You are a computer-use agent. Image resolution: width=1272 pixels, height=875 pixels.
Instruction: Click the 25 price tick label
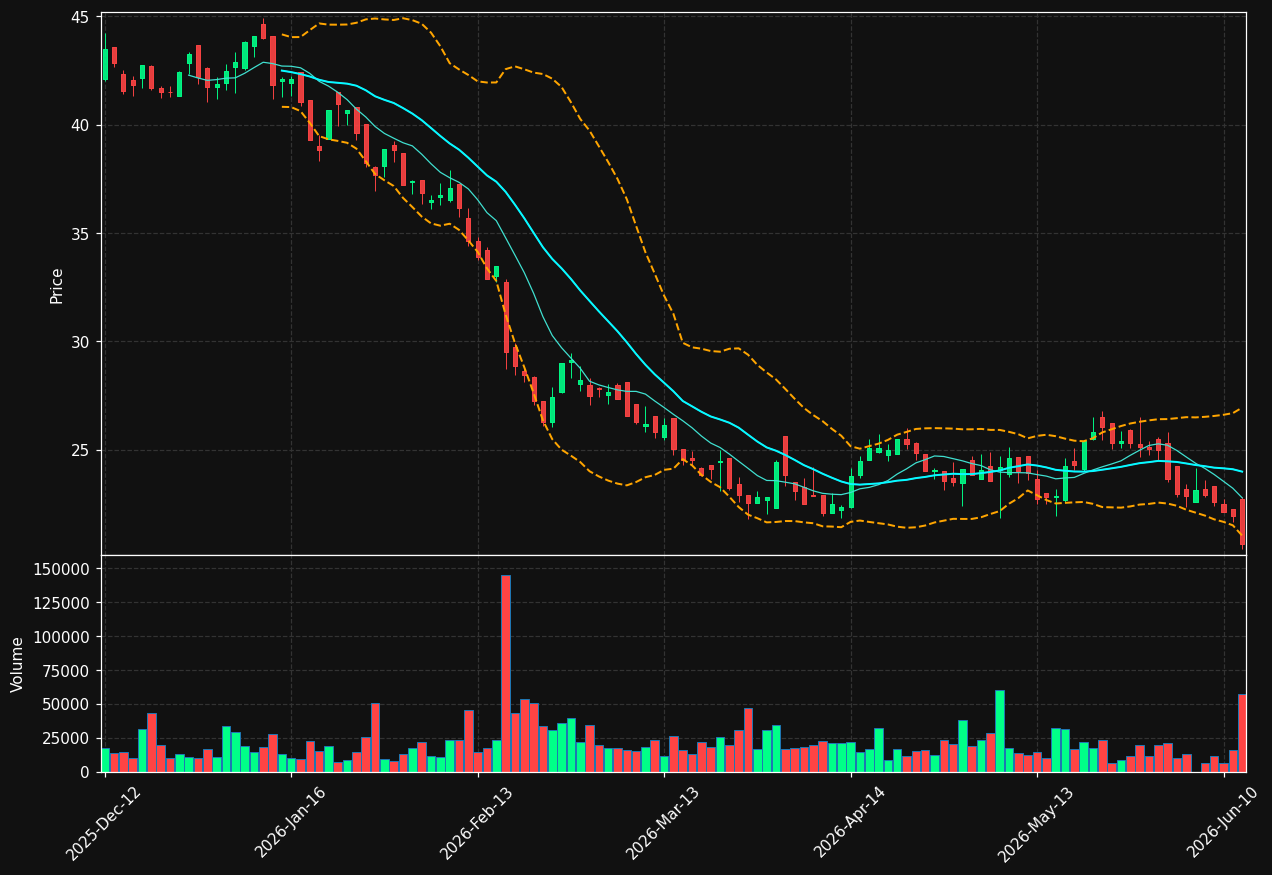(x=82, y=450)
